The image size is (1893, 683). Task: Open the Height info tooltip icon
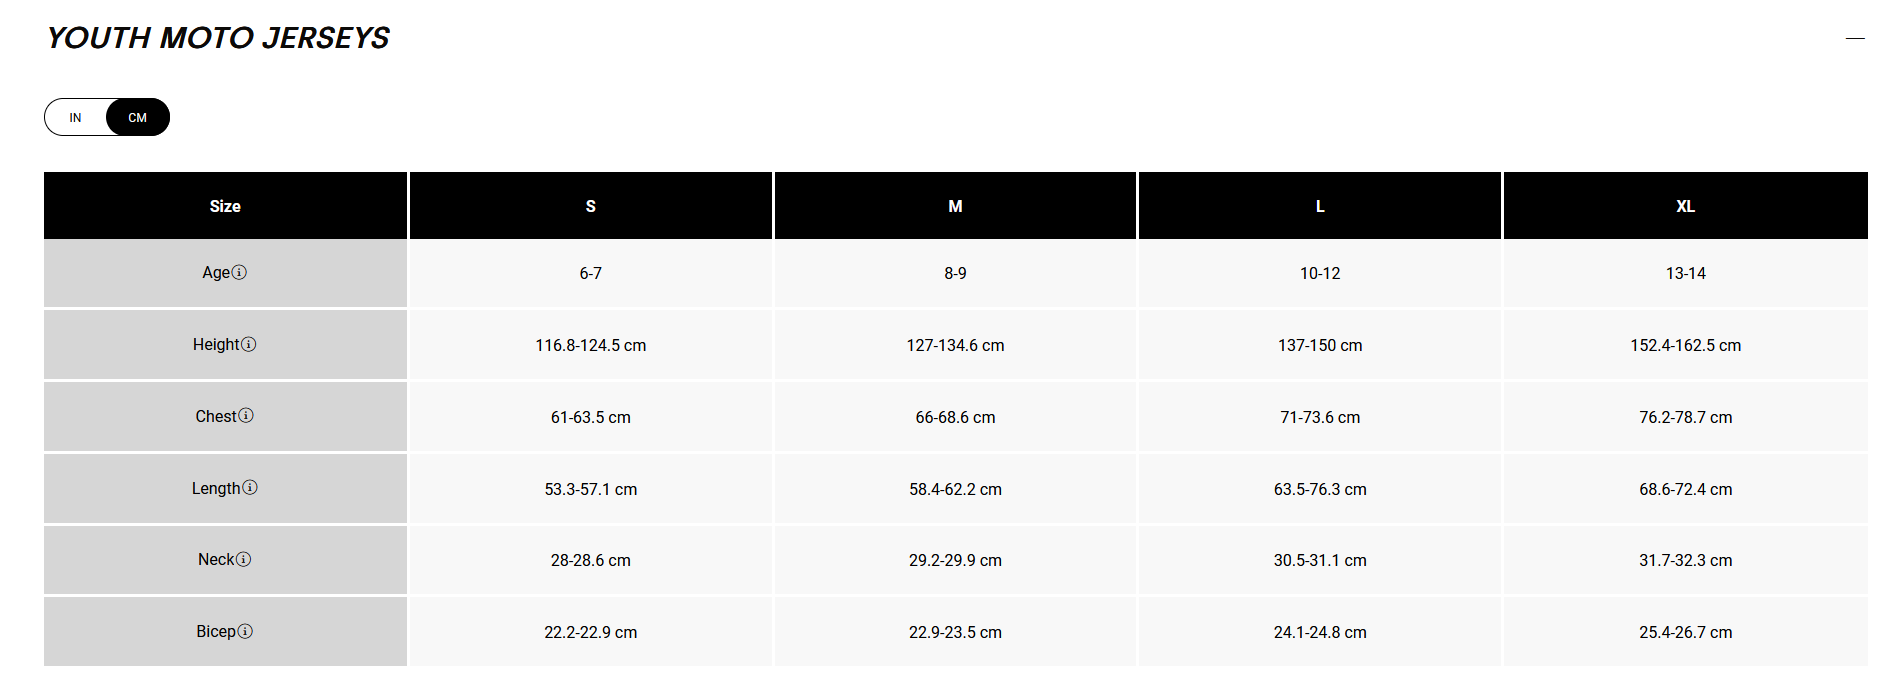point(249,344)
